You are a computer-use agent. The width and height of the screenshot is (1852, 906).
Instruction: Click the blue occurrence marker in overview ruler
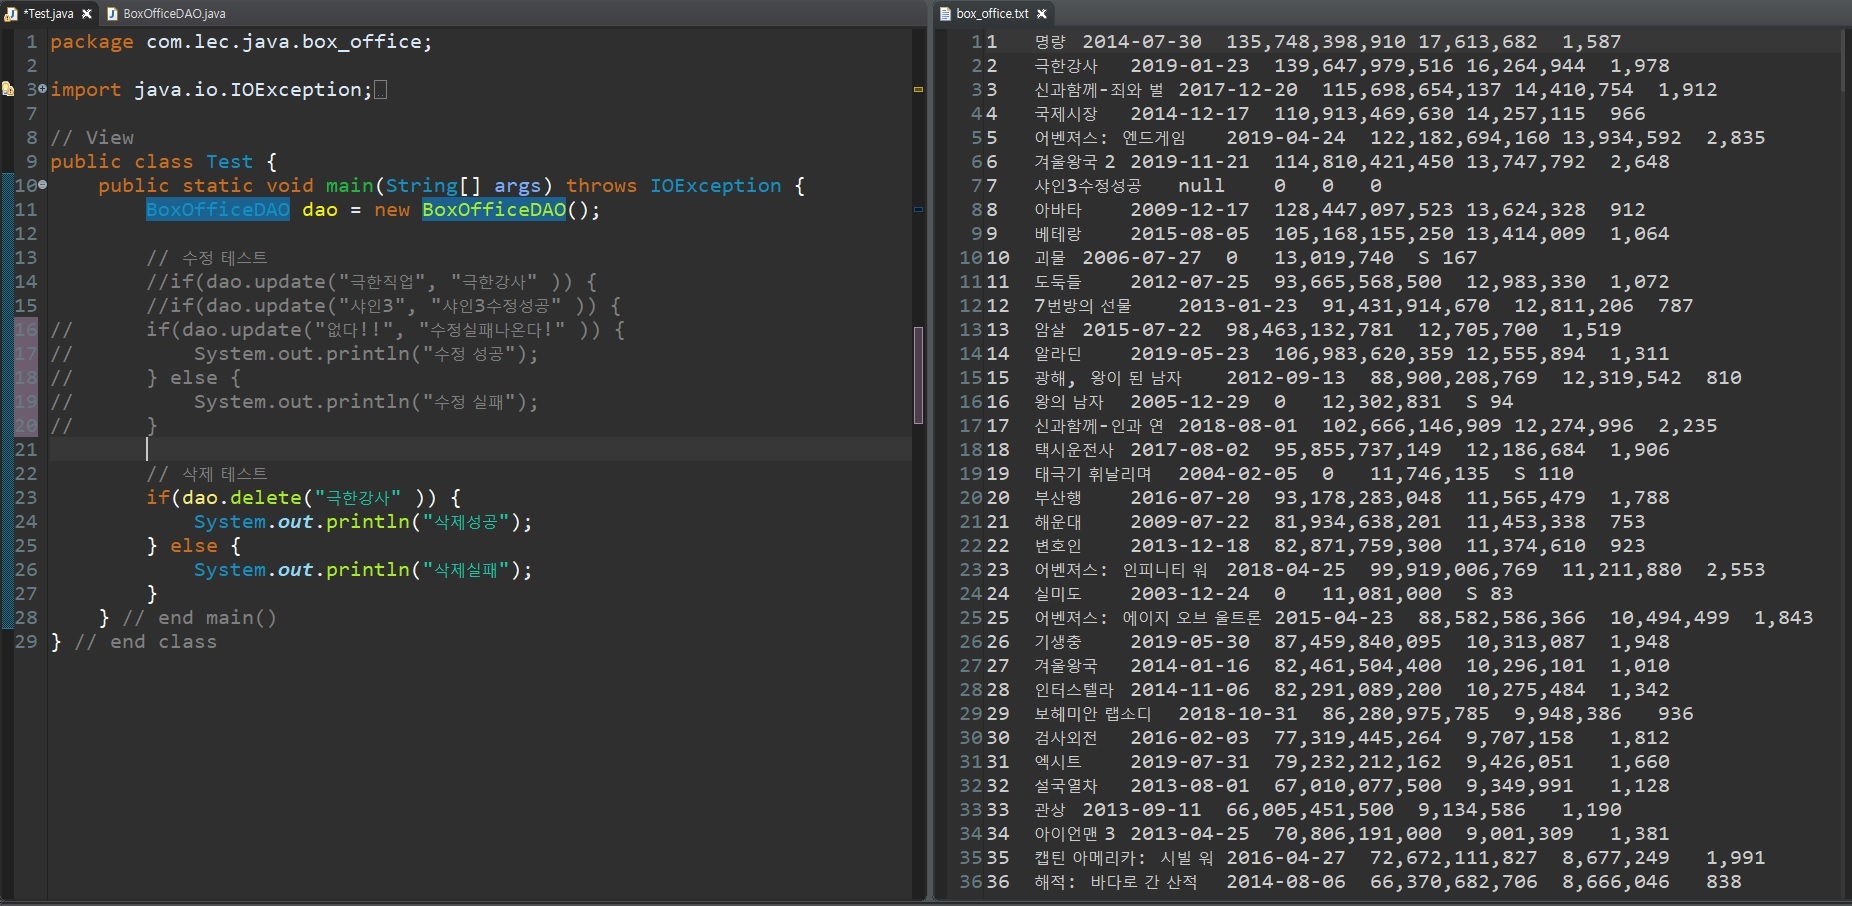coord(918,209)
